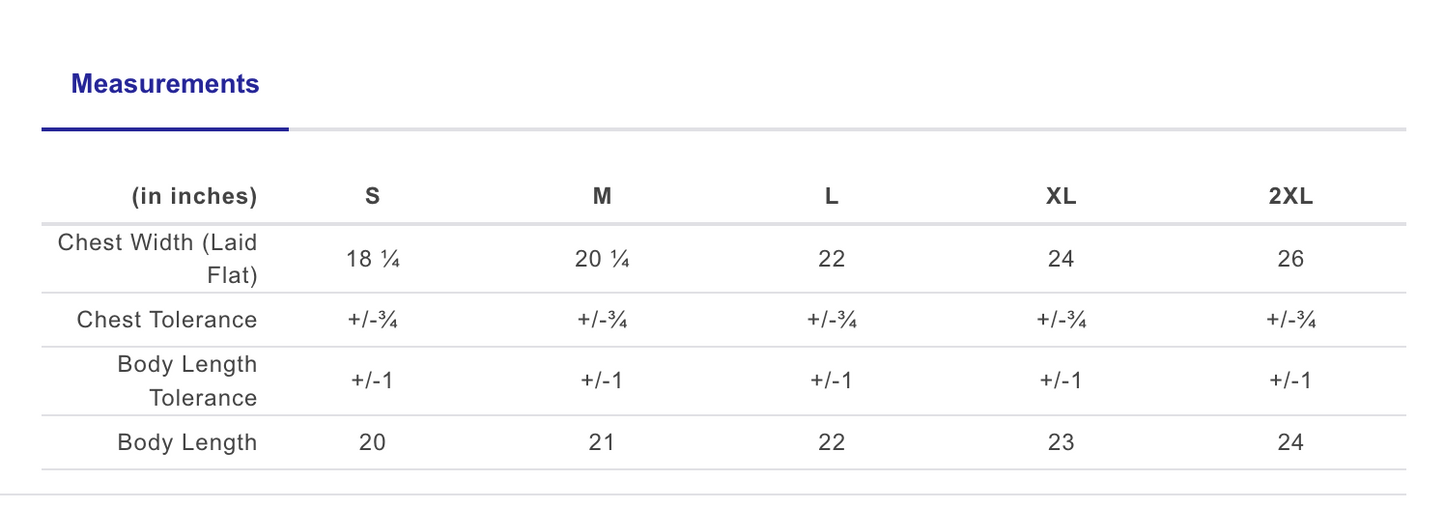This screenshot has height=508, width=1445.
Task: Click the "(in inches)" header label
Action: pos(194,197)
